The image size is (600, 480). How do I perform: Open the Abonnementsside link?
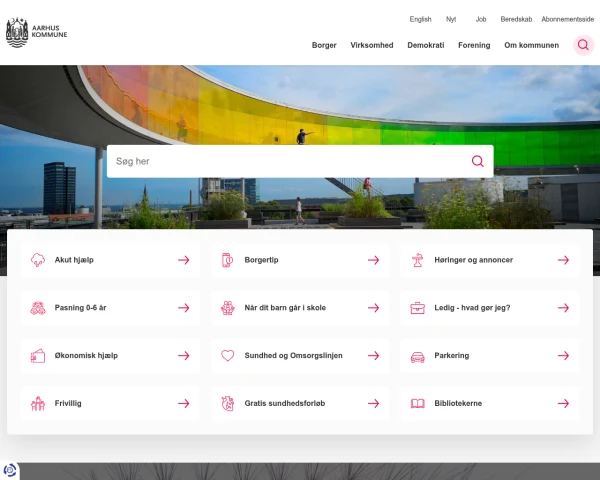(567, 19)
